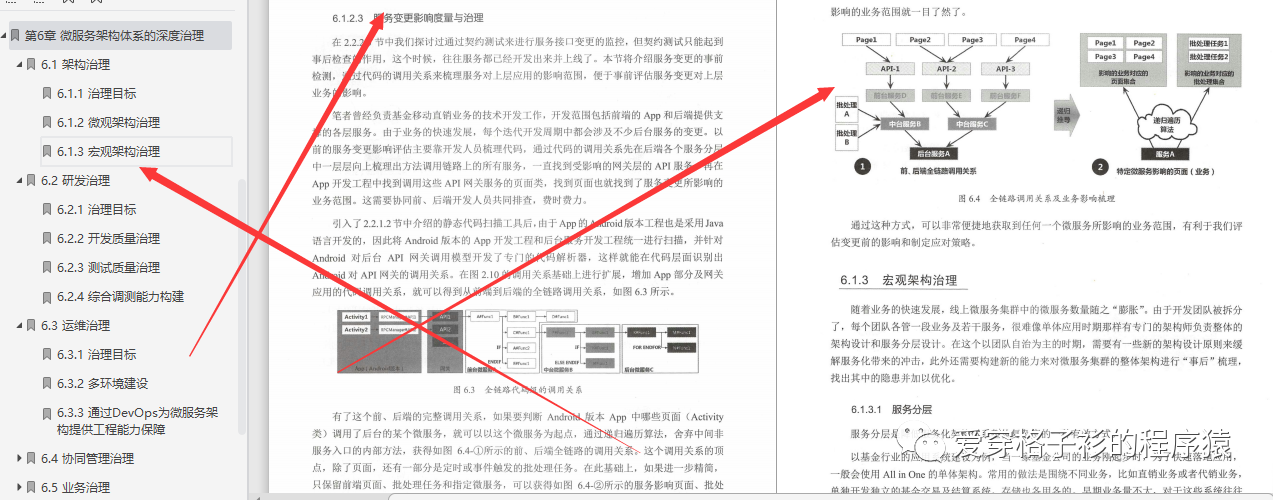This screenshot has width=1273, height=500.
Task: Click caption 图 6.3 全链路代码级的调用关系
Action: coord(517,388)
